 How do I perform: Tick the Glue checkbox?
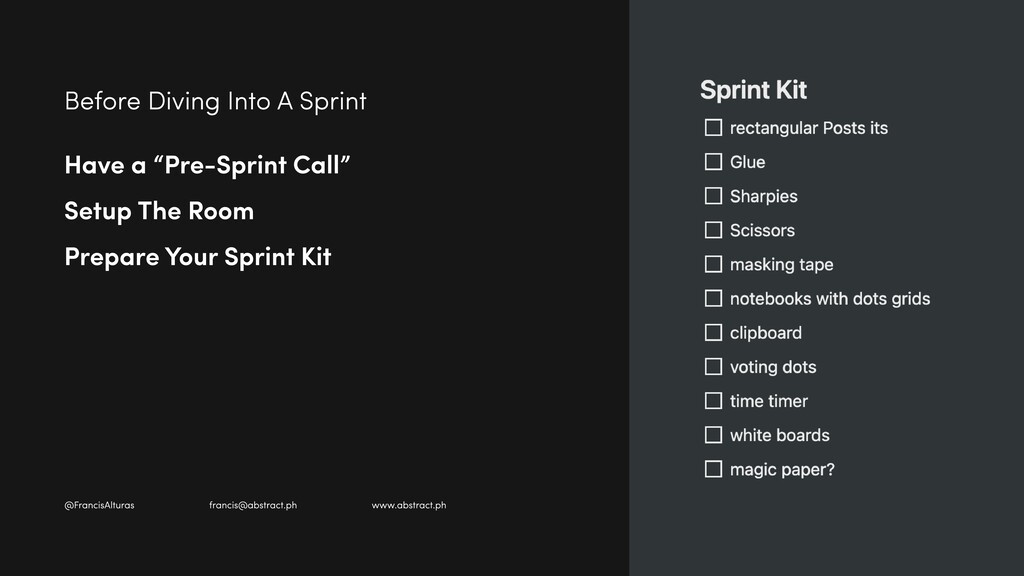point(713,161)
